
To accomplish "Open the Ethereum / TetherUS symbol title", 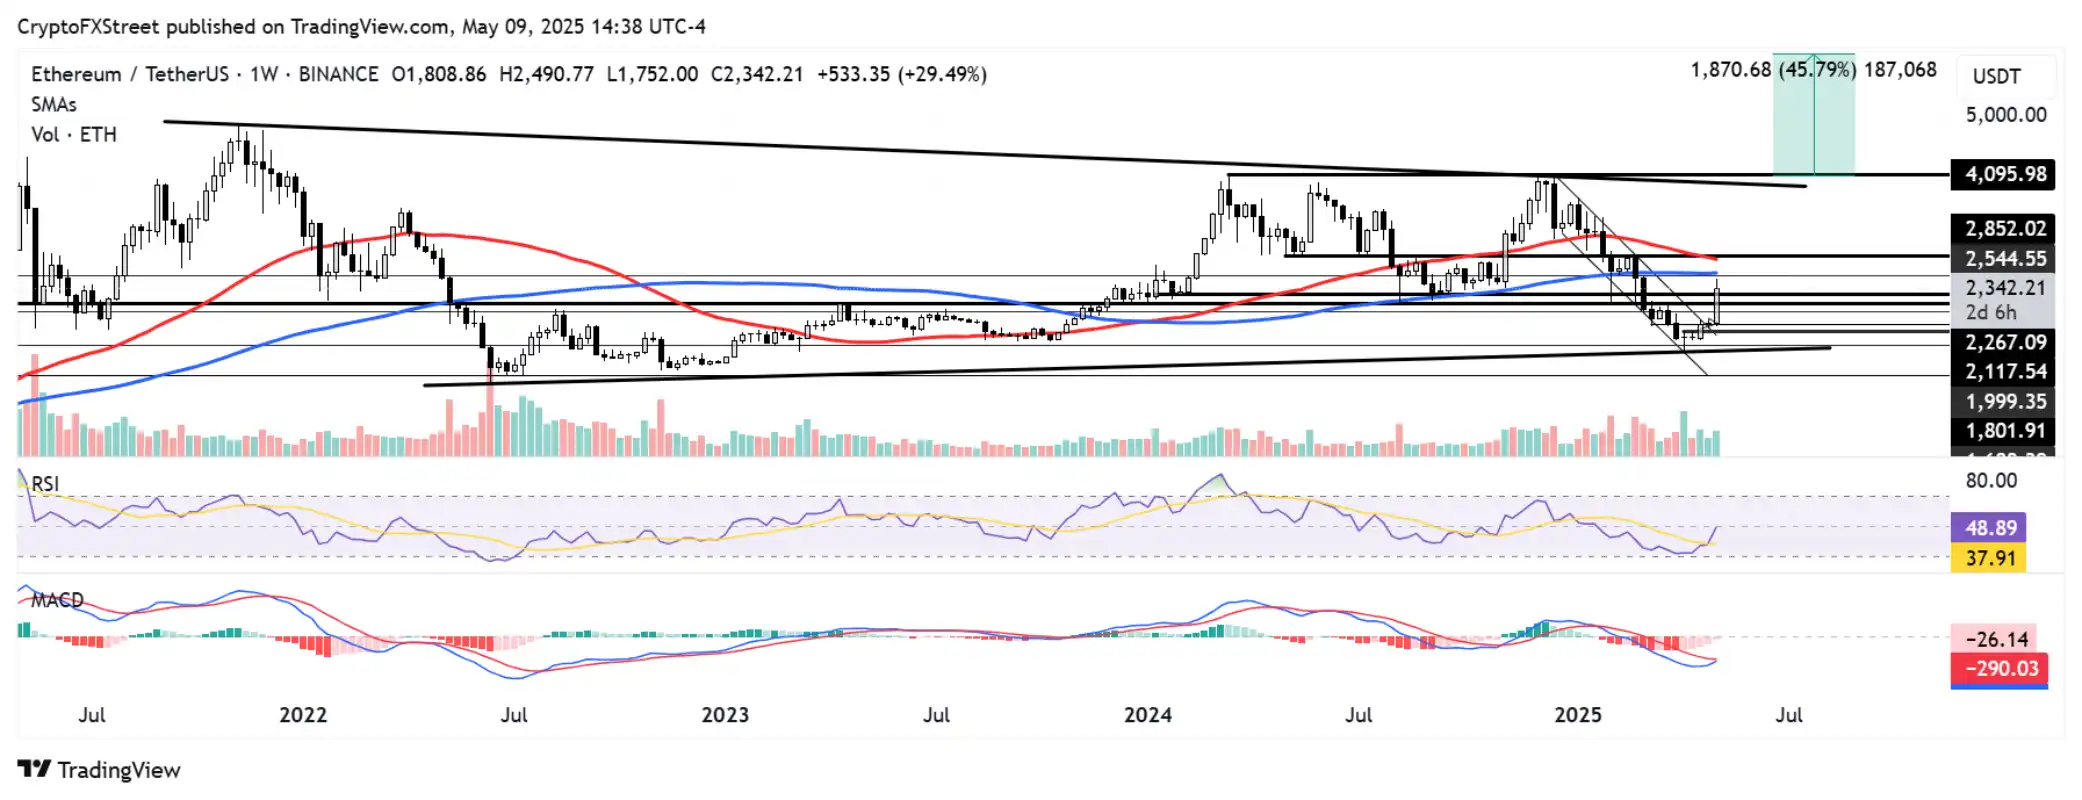I will pos(130,74).
